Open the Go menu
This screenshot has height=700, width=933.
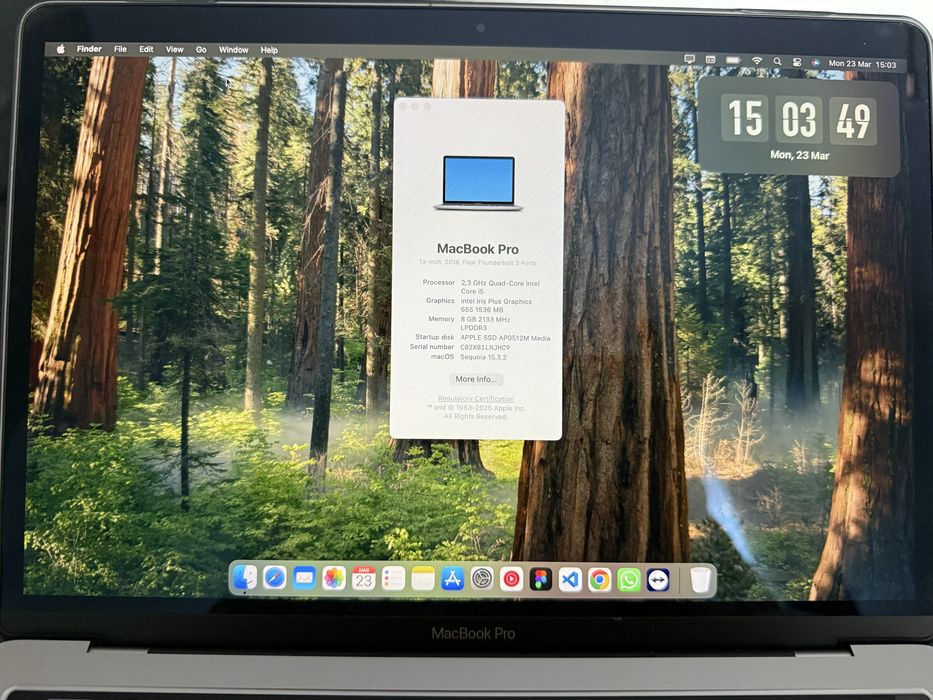[x=201, y=50]
